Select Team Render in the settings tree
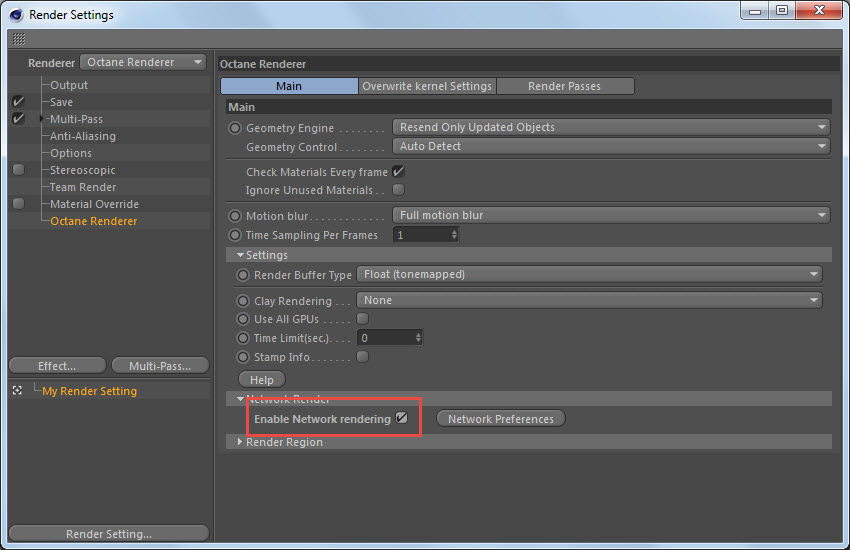Viewport: 850px width, 550px height. click(x=83, y=187)
